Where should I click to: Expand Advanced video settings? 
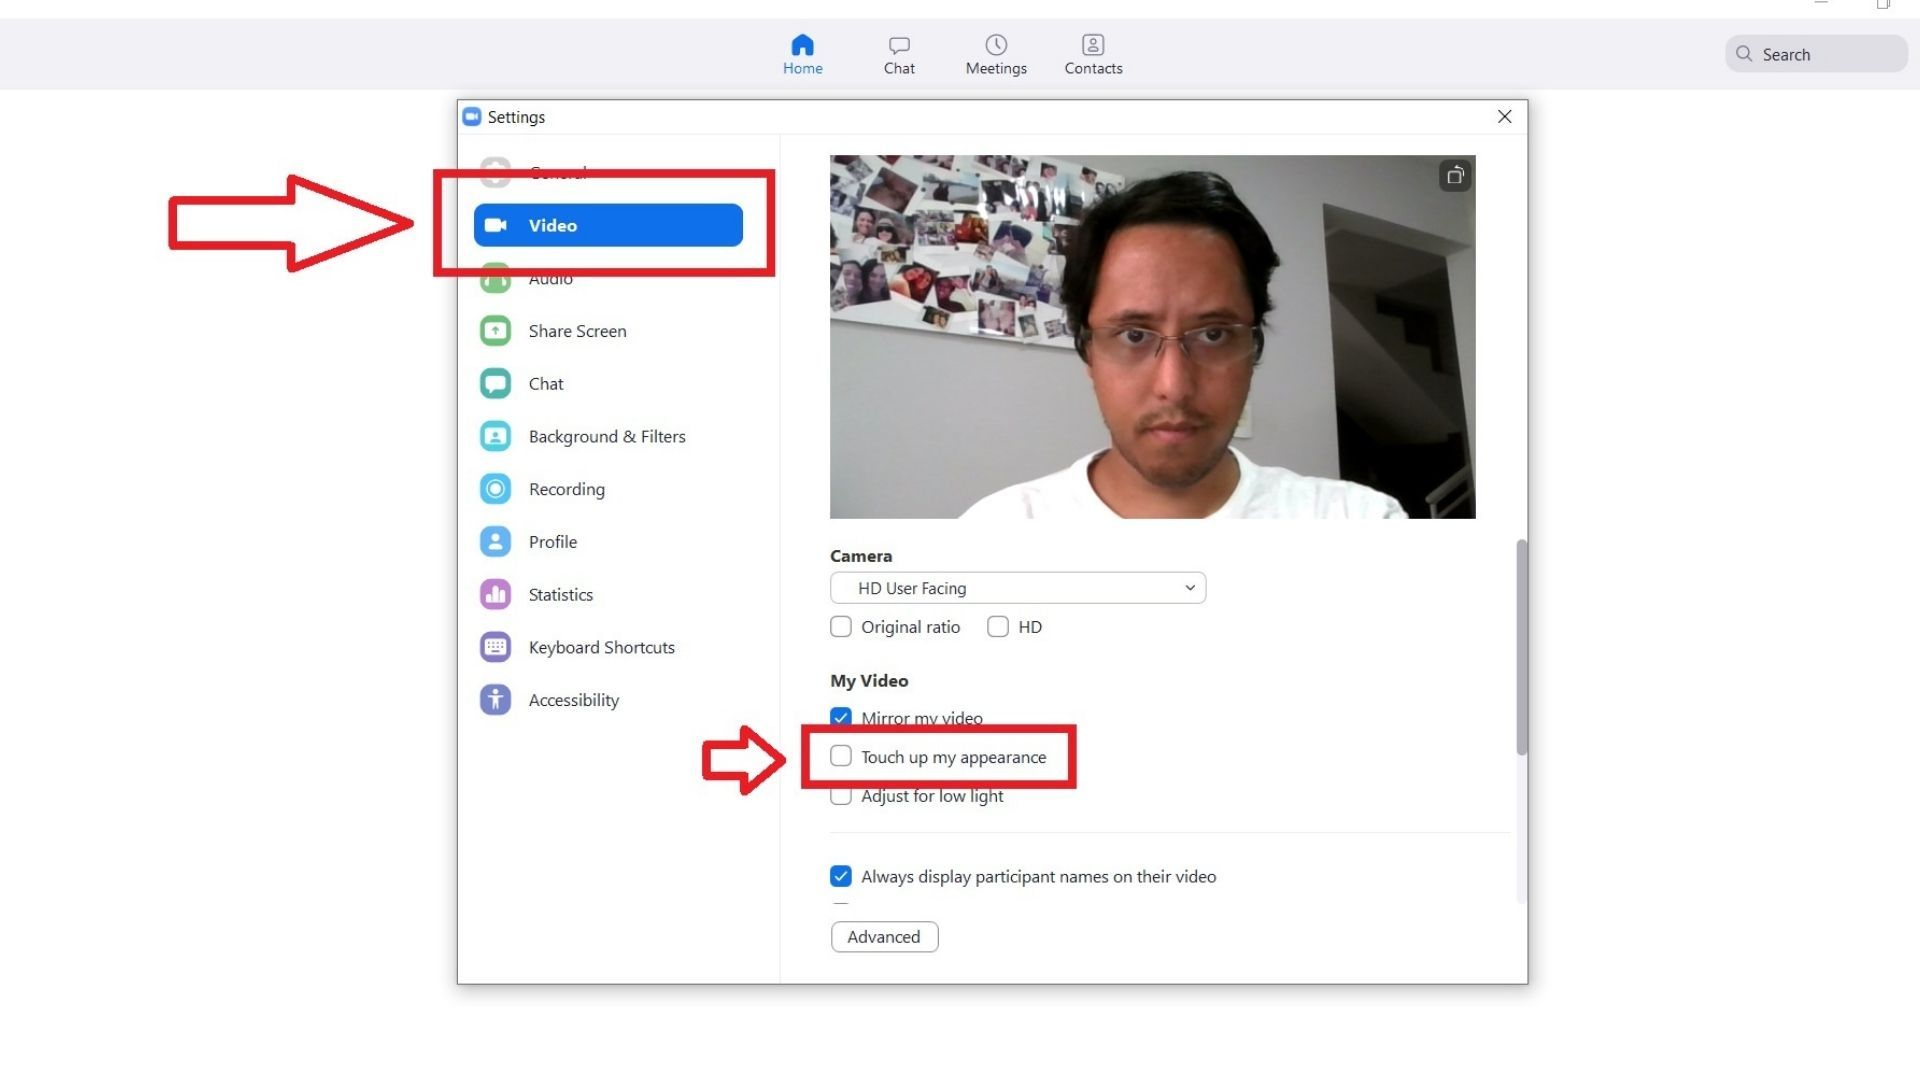884,936
